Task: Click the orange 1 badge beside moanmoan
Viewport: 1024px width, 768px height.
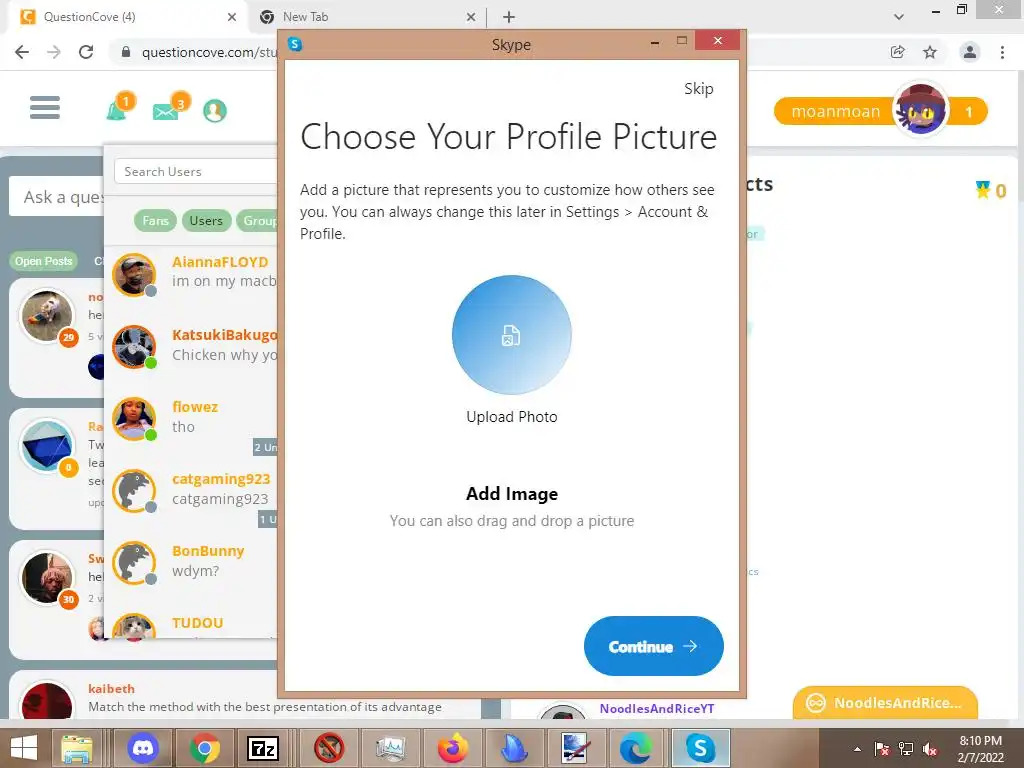Action: point(968,112)
